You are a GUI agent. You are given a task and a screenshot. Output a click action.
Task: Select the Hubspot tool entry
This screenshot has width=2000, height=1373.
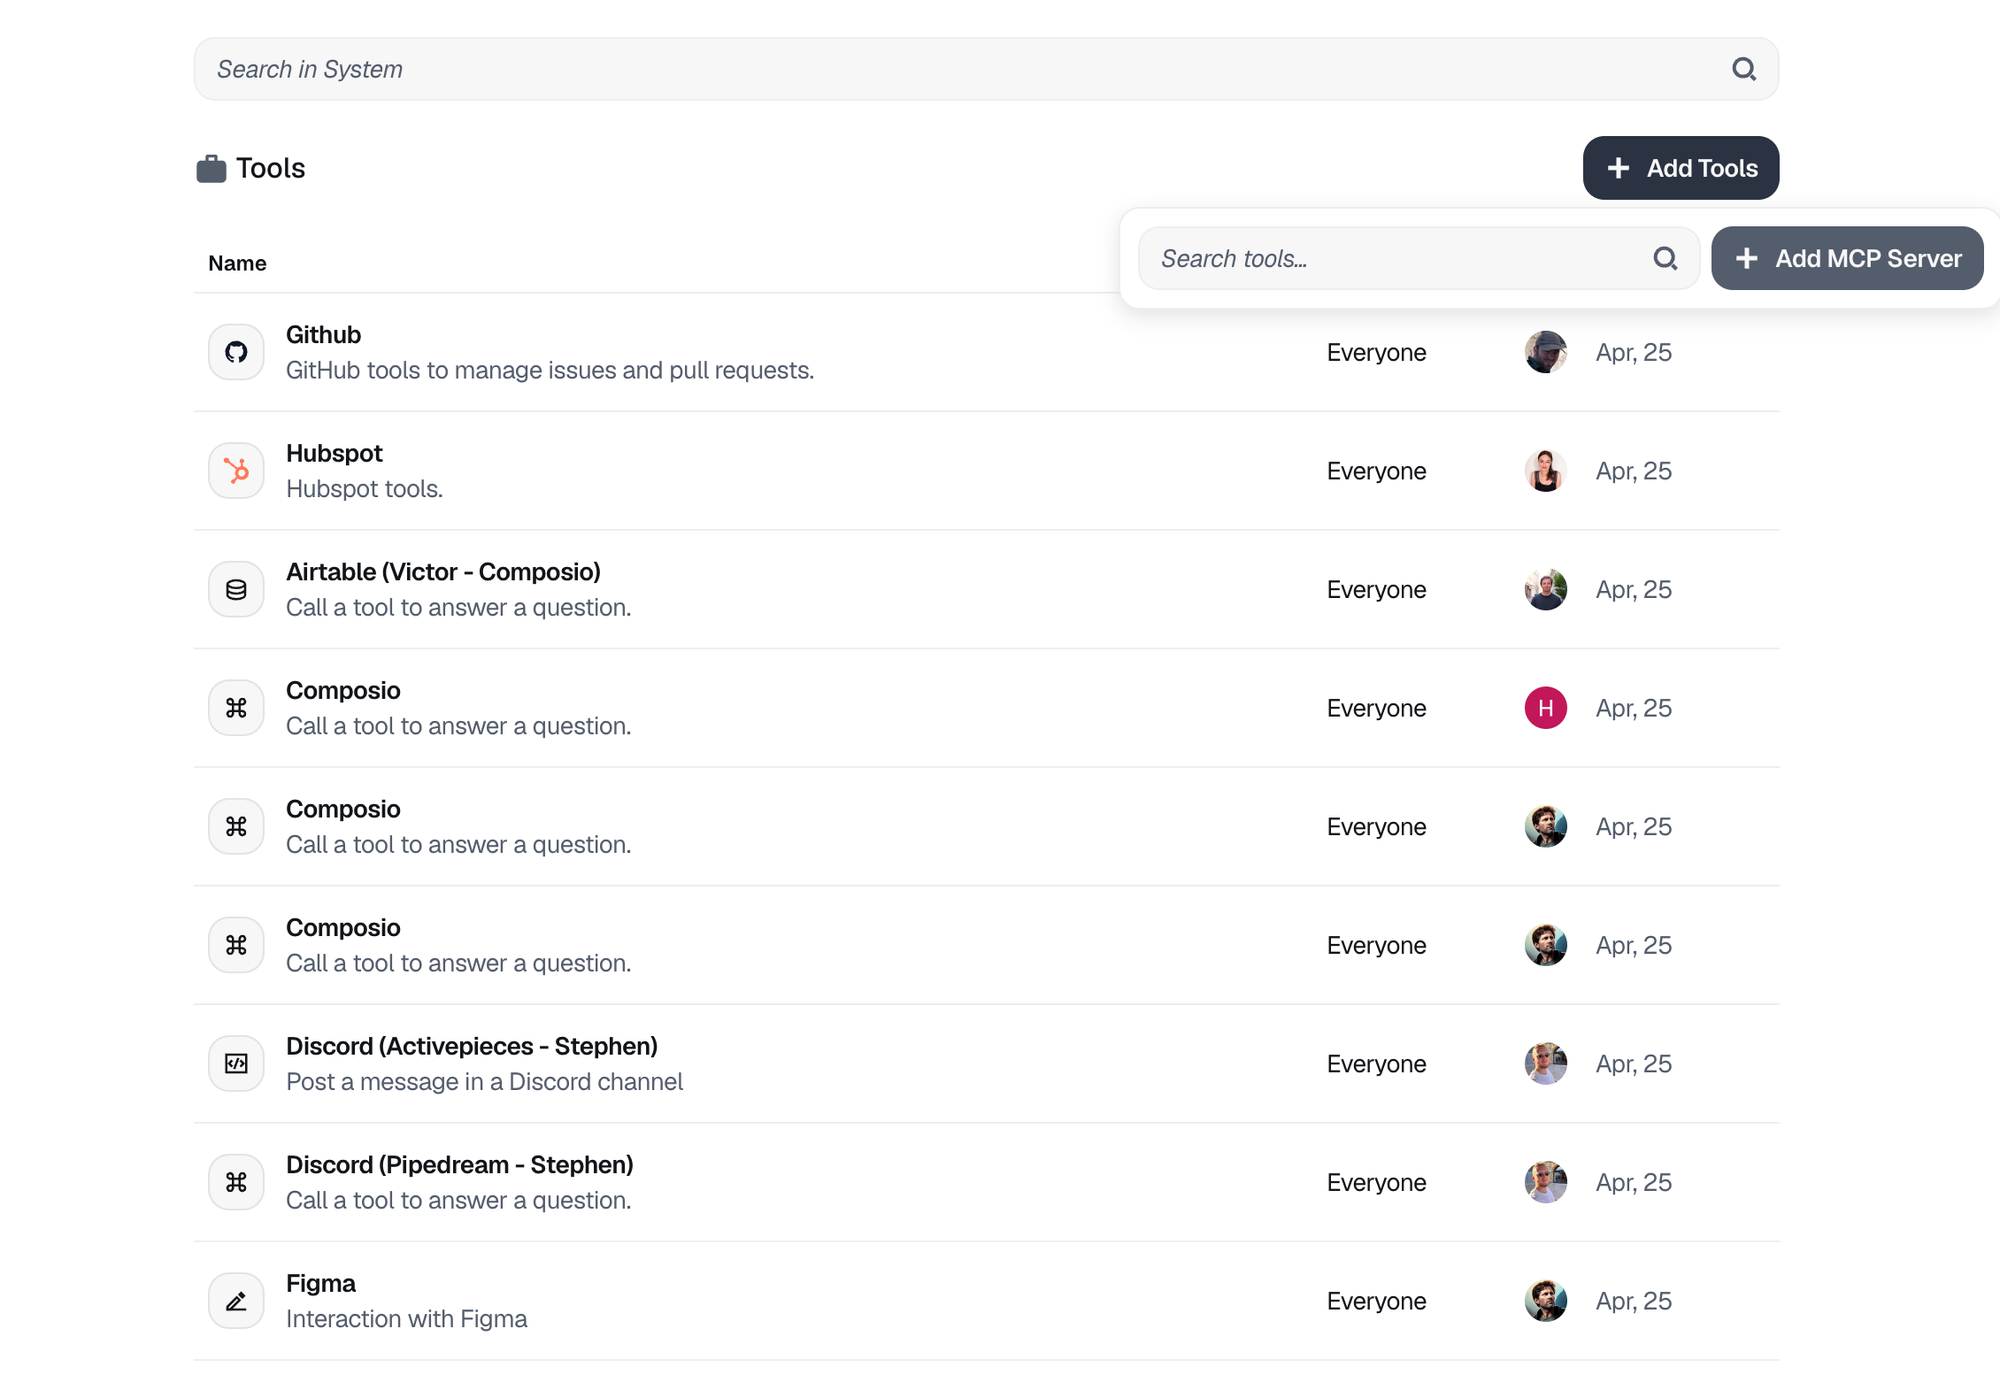(334, 452)
